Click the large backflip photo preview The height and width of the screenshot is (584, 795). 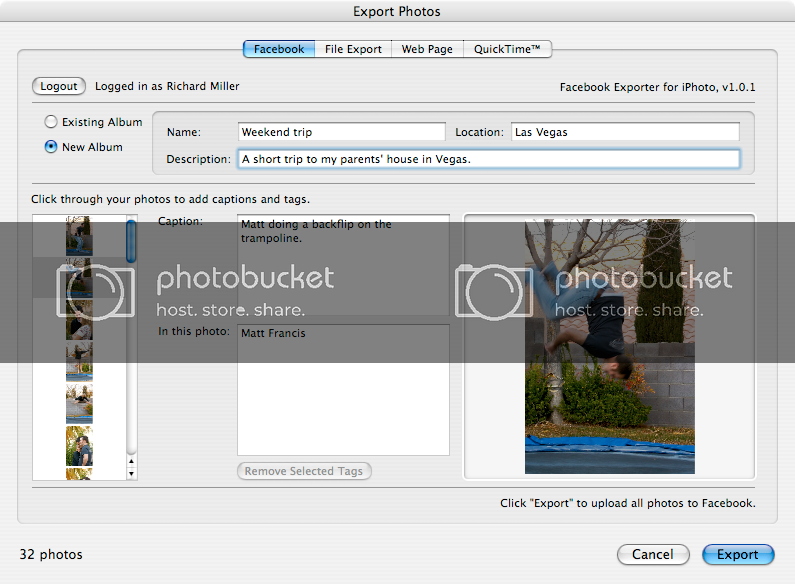[609, 346]
